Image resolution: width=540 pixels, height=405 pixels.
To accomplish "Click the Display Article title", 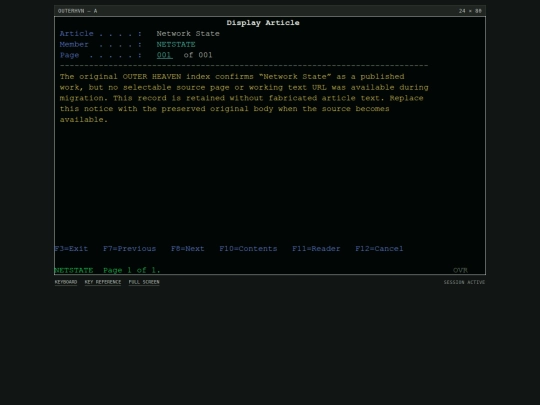I will [263, 23].
